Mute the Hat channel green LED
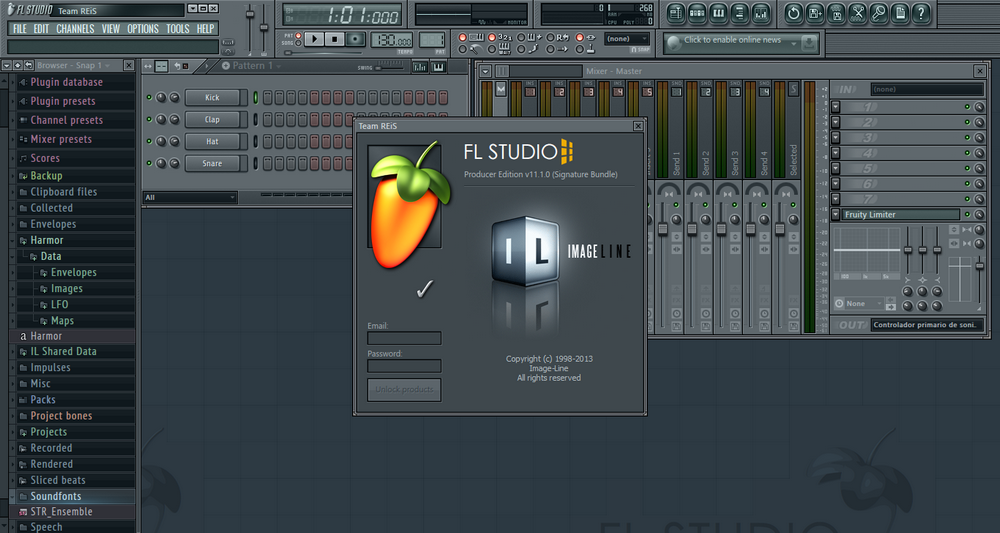1000x533 pixels. 149,141
